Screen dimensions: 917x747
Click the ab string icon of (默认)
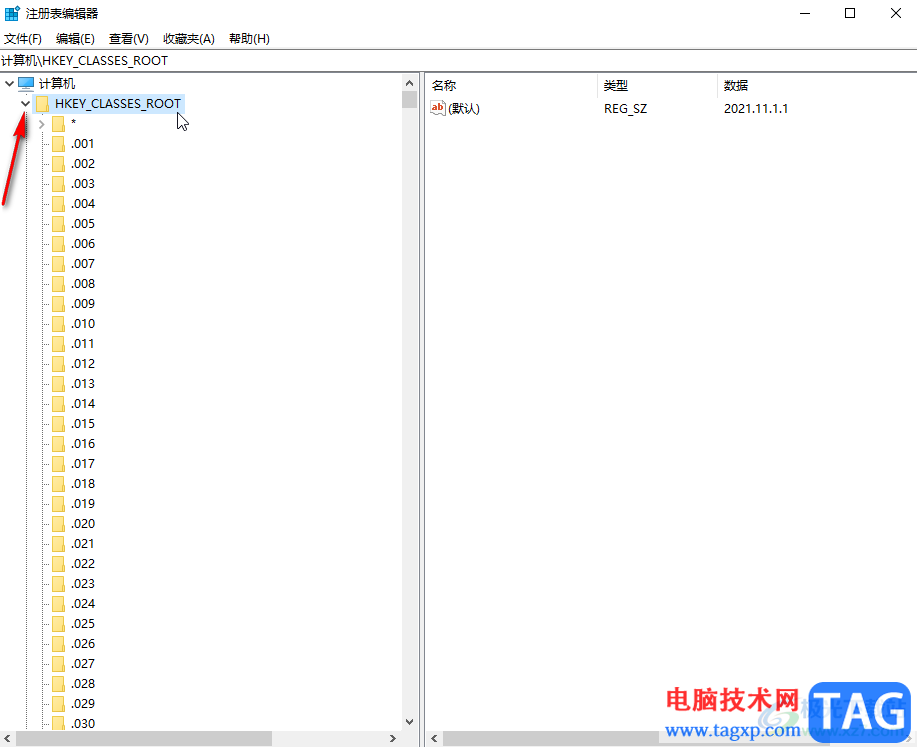click(437, 108)
